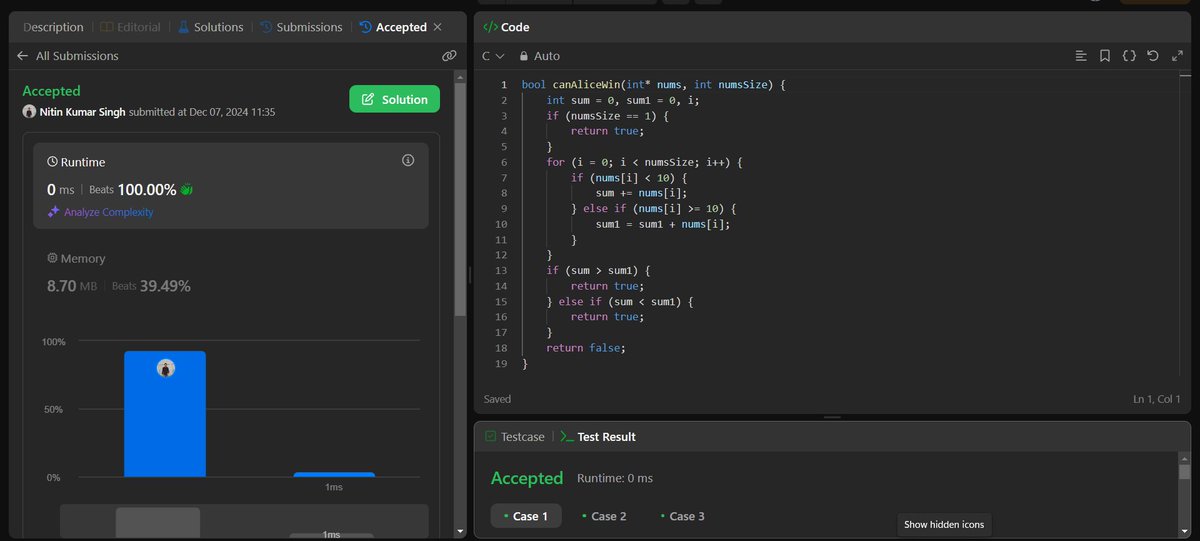Expand editor to fullscreen

pos(1177,56)
